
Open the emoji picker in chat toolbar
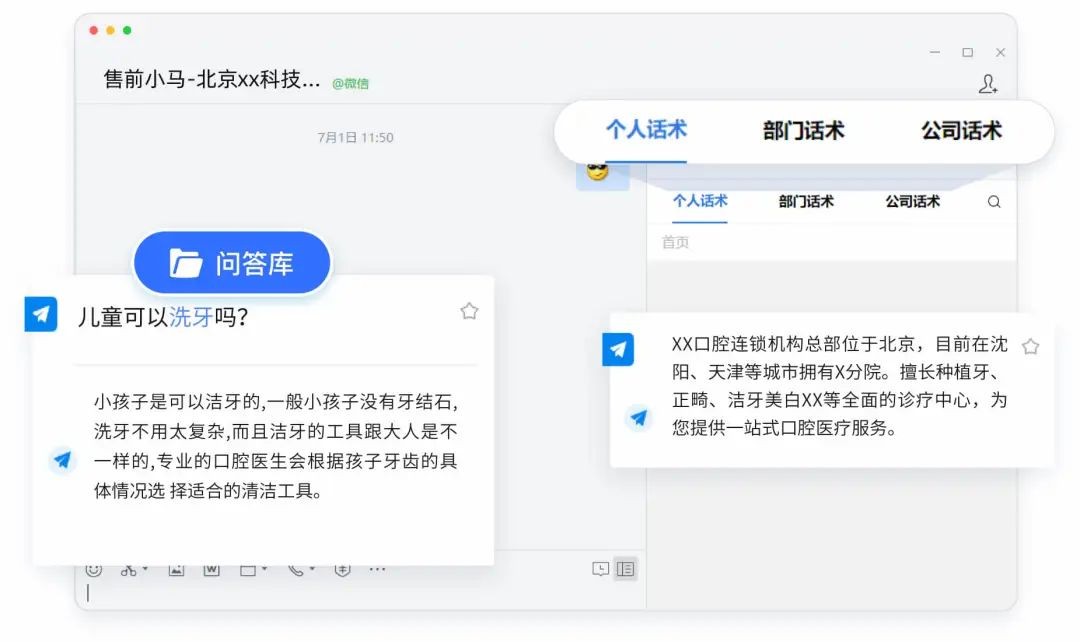pos(94,570)
